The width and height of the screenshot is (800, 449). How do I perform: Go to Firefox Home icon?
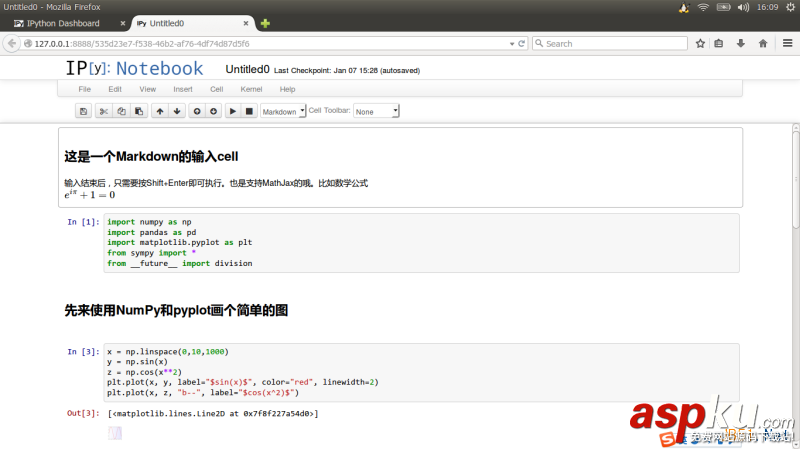click(x=763, y=43)
